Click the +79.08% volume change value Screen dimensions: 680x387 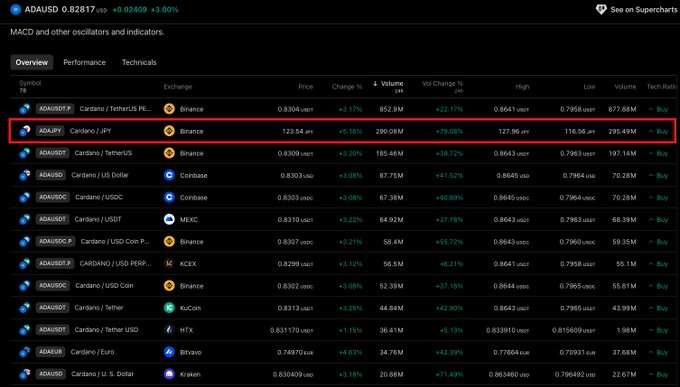[449, 131]
